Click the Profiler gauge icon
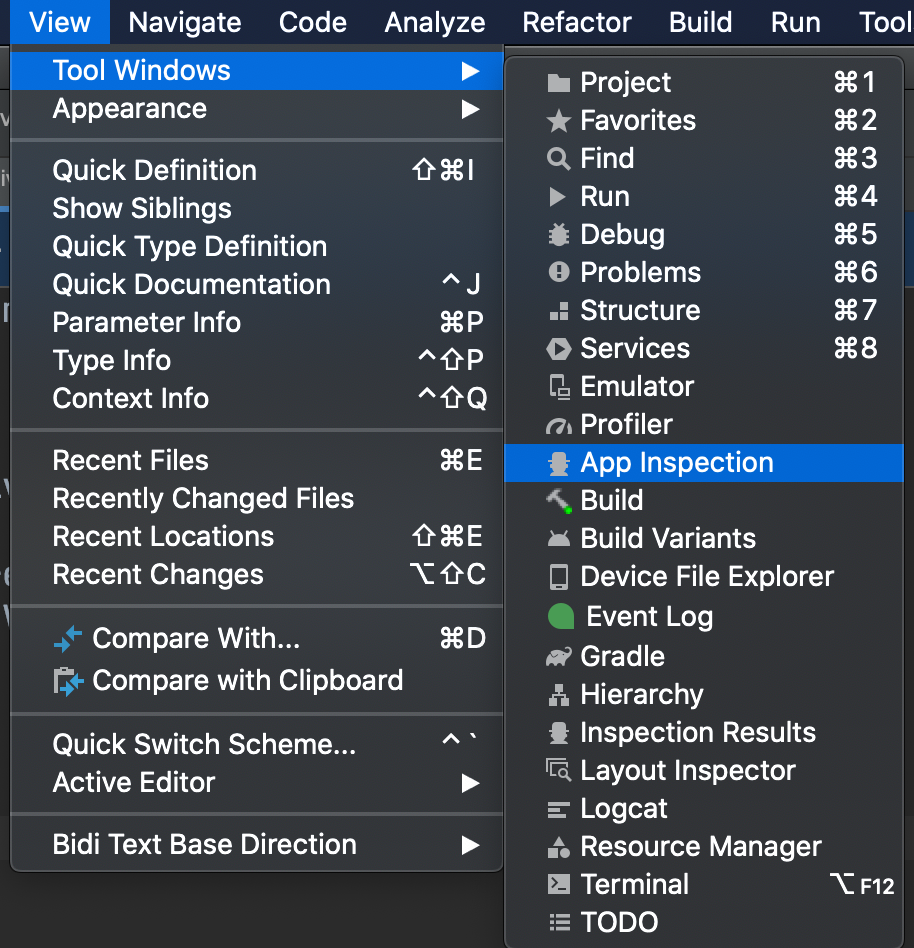The height and width of the screenshot is (948, 914). [x=559, y=426]
